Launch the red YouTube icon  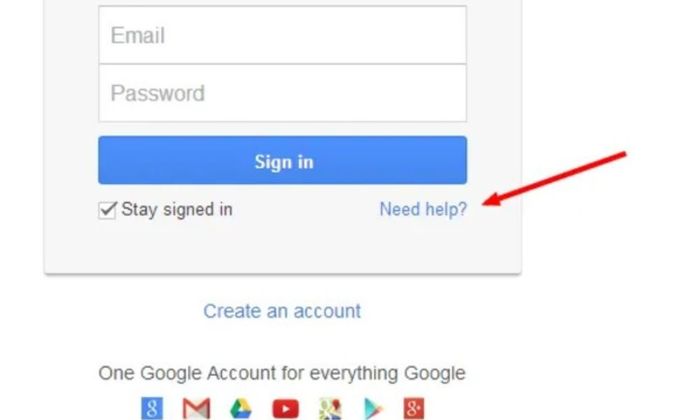click(x=285, y=409)
